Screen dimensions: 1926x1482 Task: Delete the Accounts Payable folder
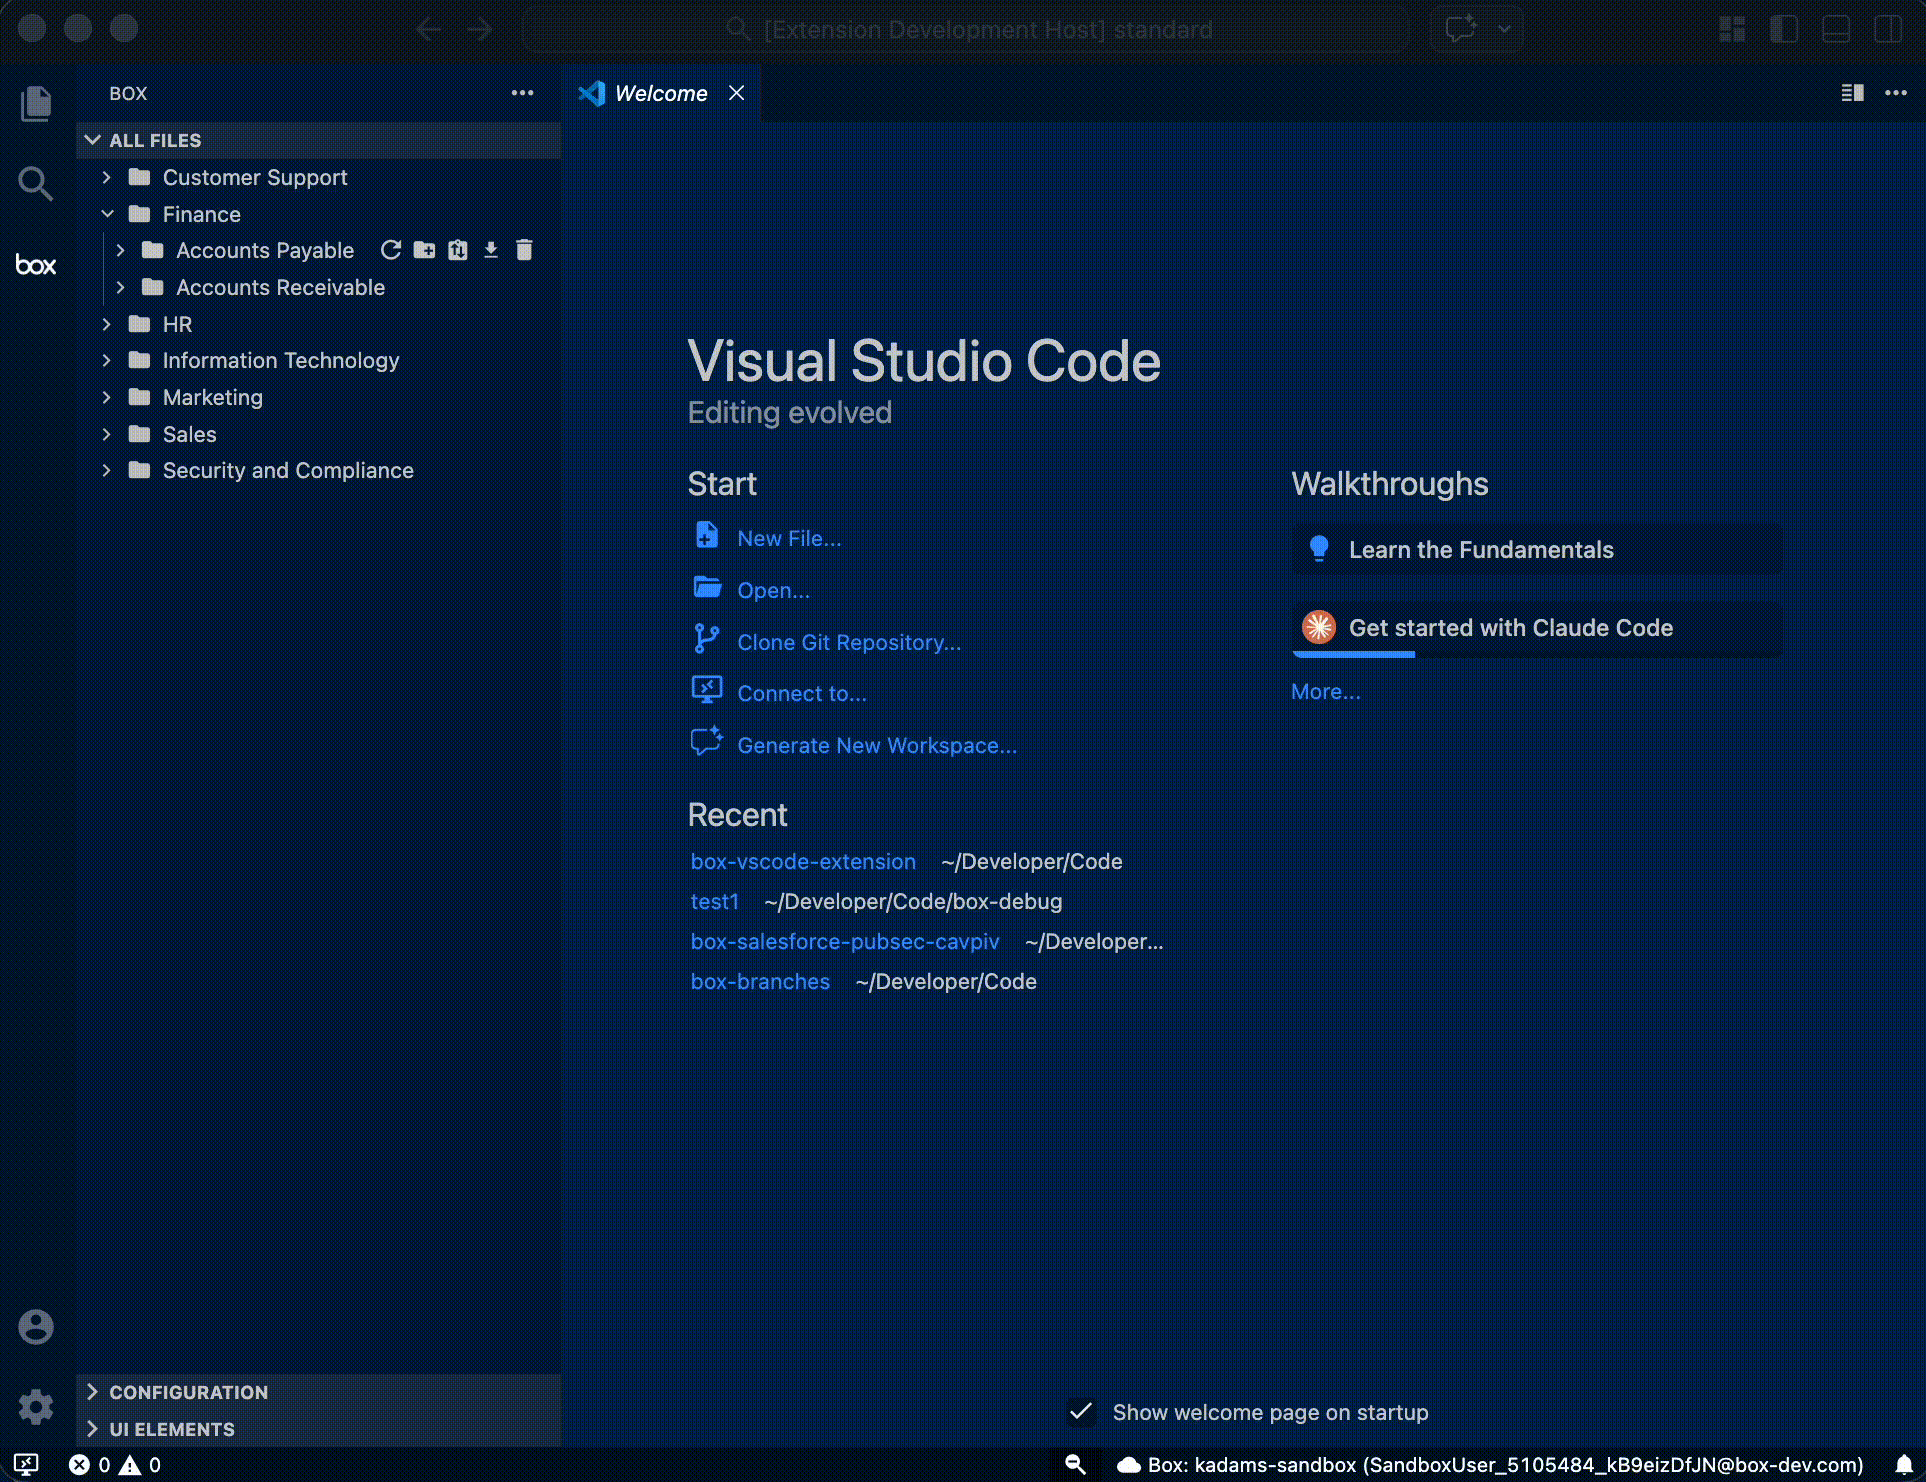pos(524,250)
